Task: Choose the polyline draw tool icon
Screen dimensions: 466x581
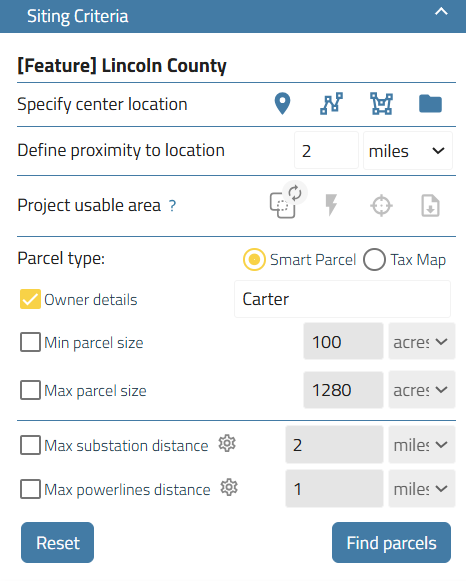Action: 331,104
